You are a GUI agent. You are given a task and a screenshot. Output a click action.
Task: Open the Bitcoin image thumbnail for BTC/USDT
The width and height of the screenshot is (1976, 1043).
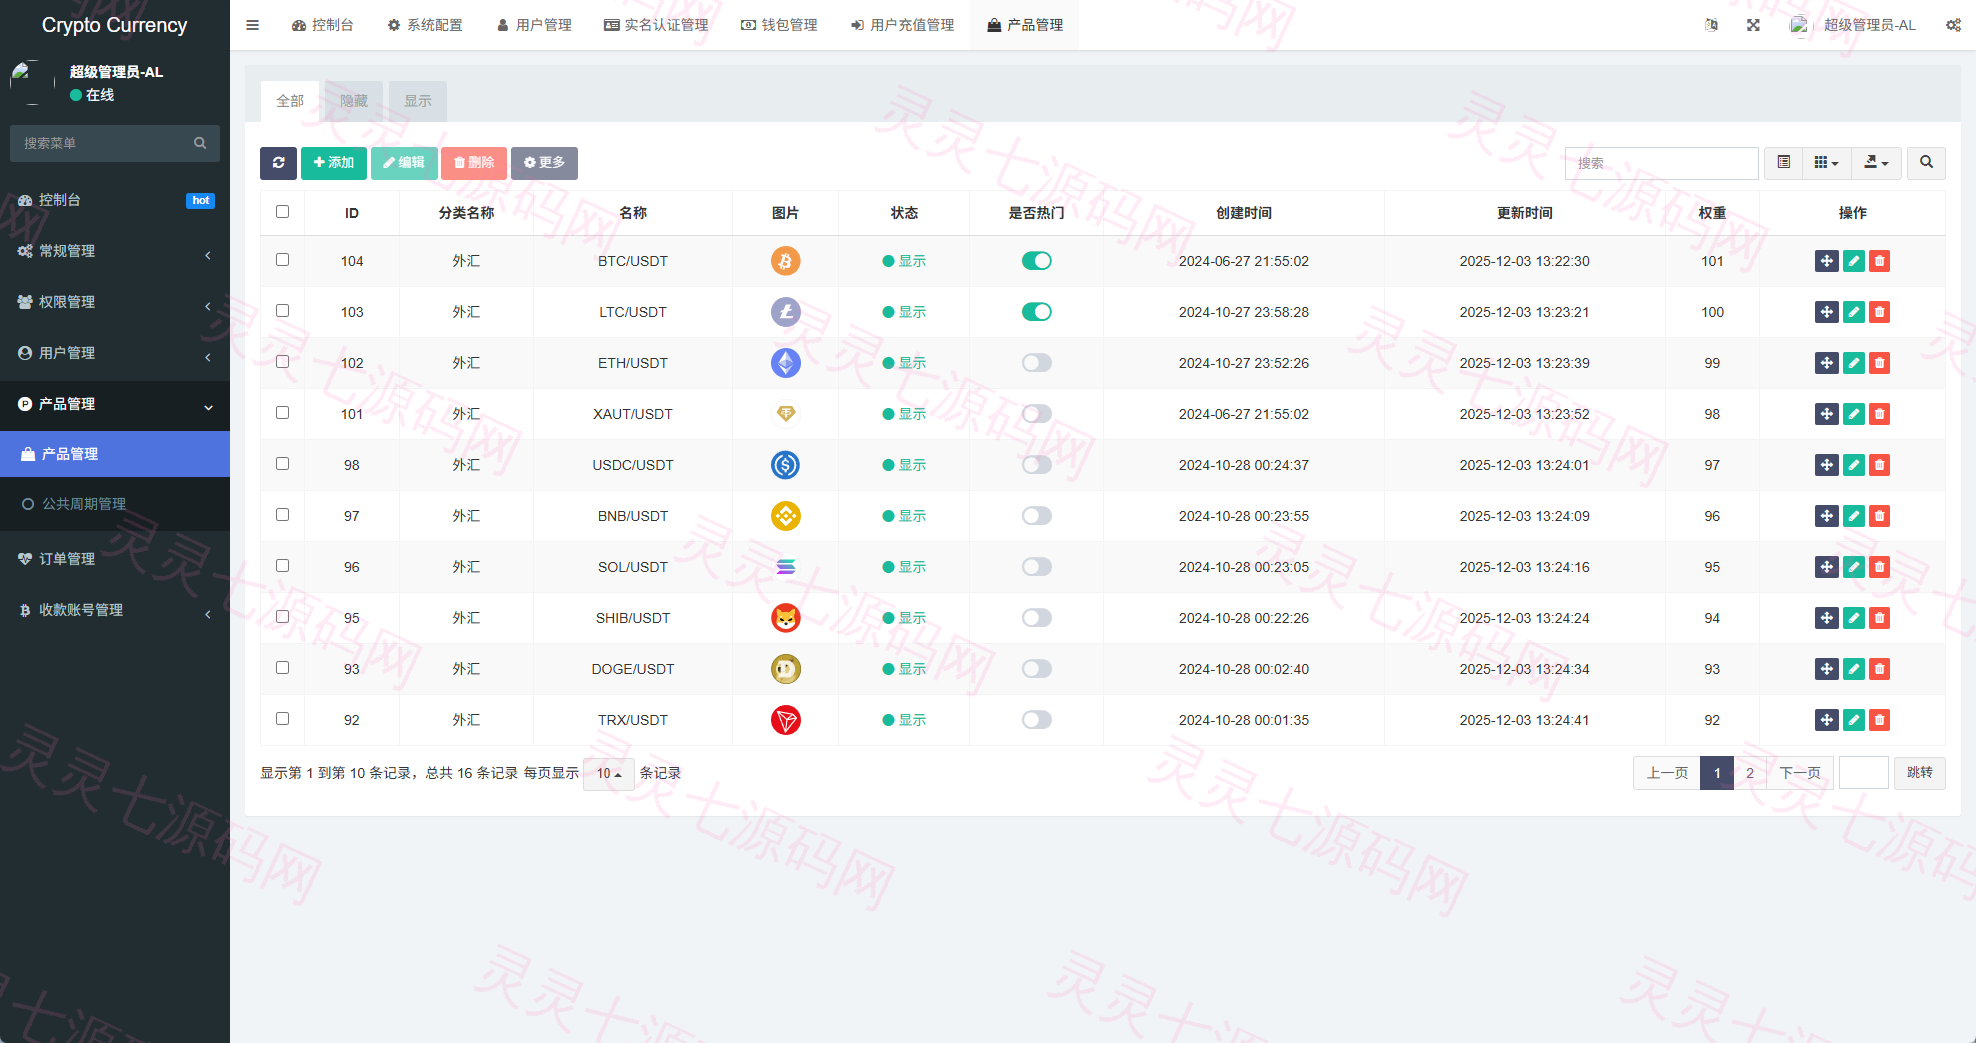786,261
